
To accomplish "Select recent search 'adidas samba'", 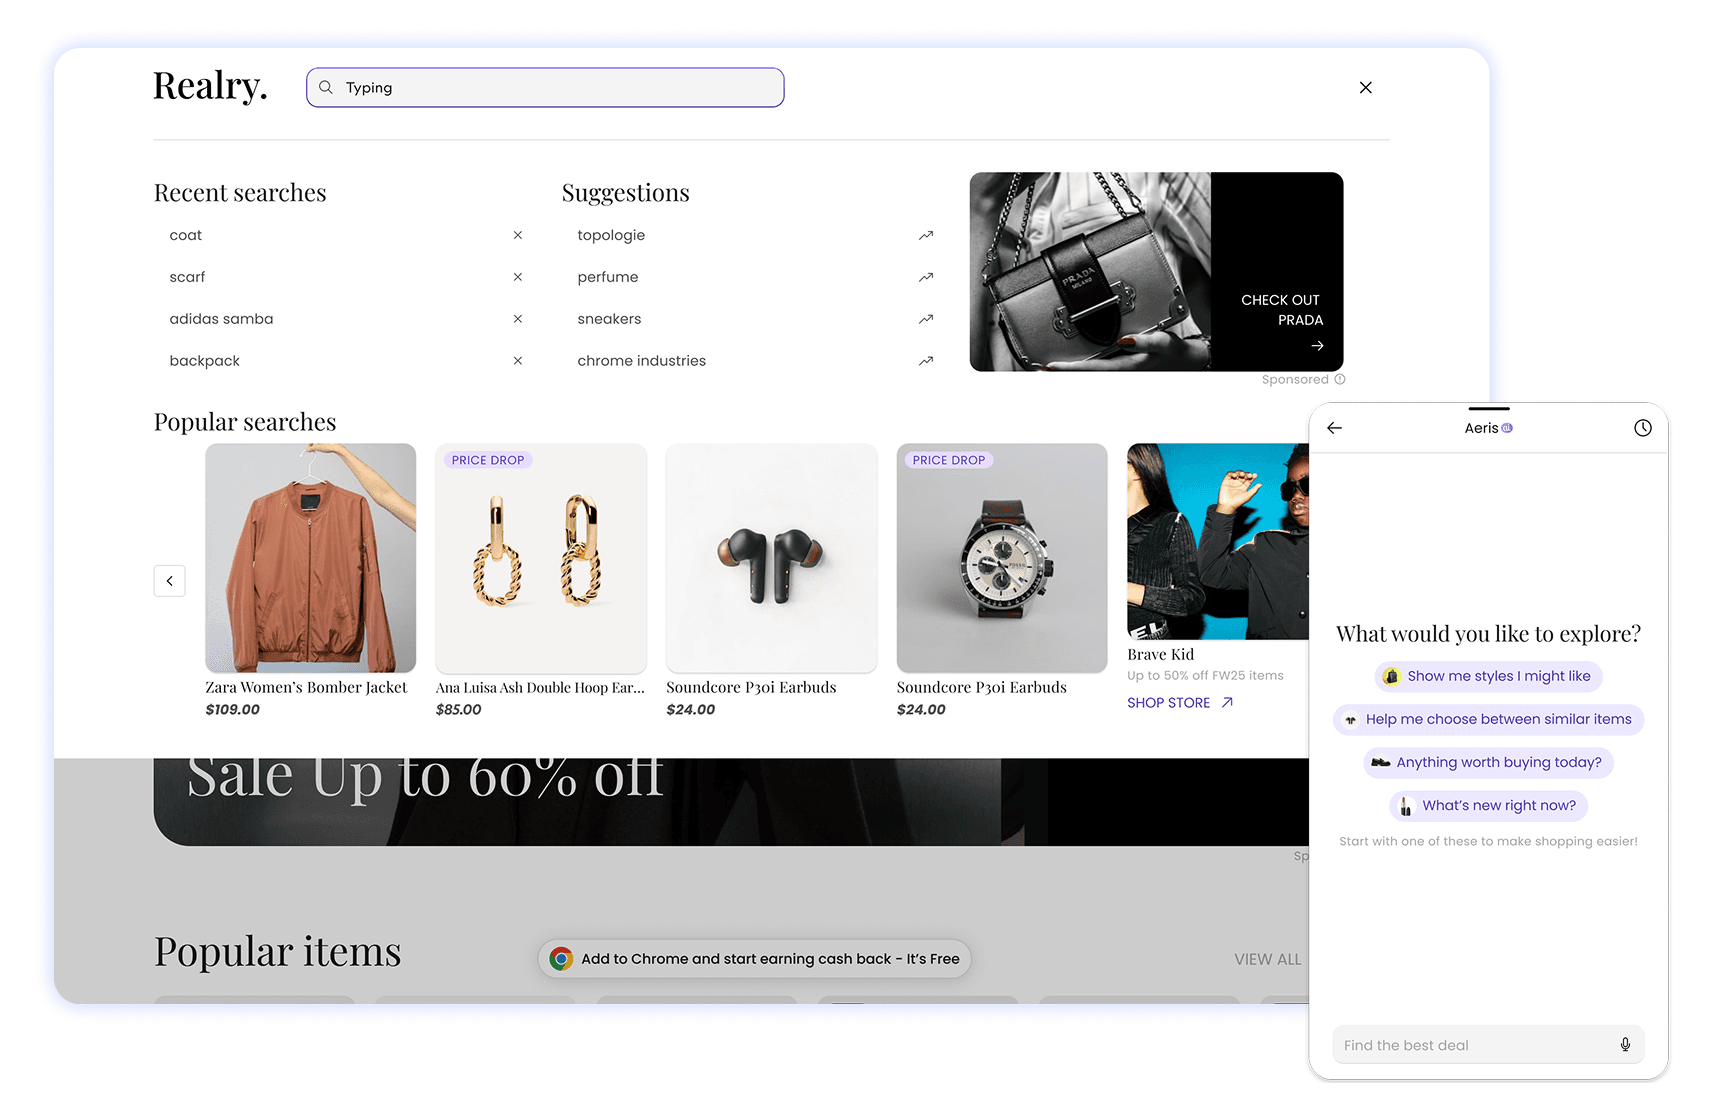I will click(x=221, y=319).
